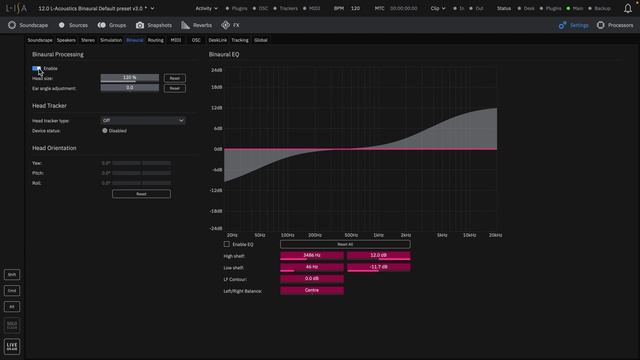Toggle the Solo Clear button
This screenshot has width=640, height=360.
tap(12, 325)
